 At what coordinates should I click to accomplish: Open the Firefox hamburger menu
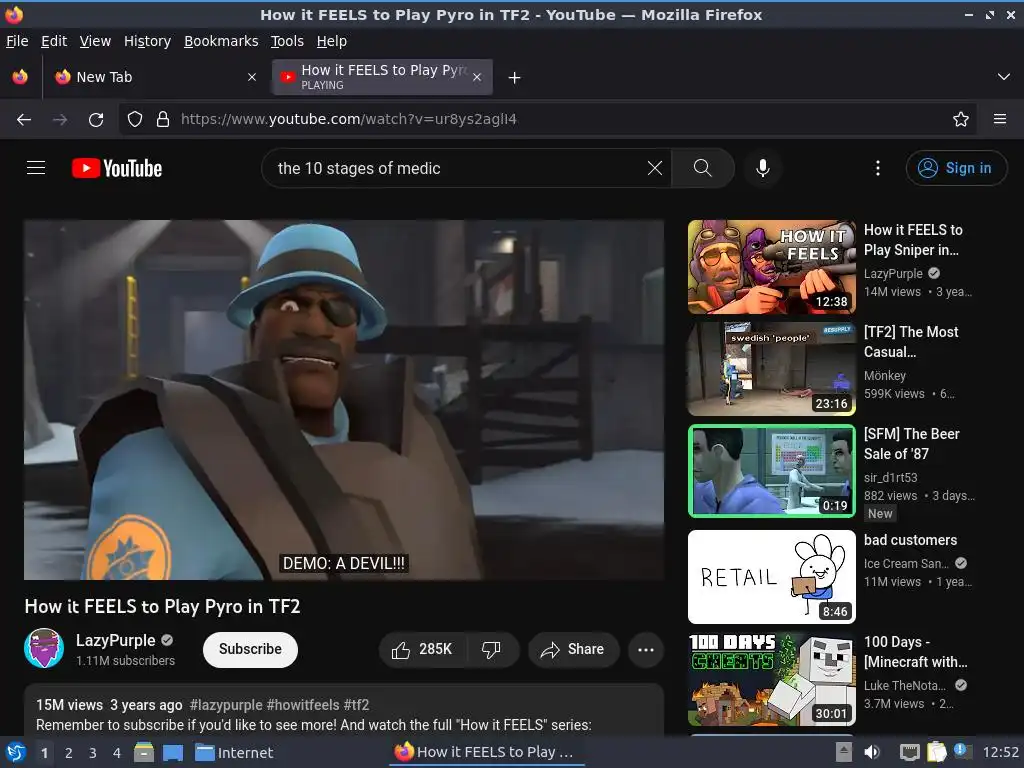1000,120
